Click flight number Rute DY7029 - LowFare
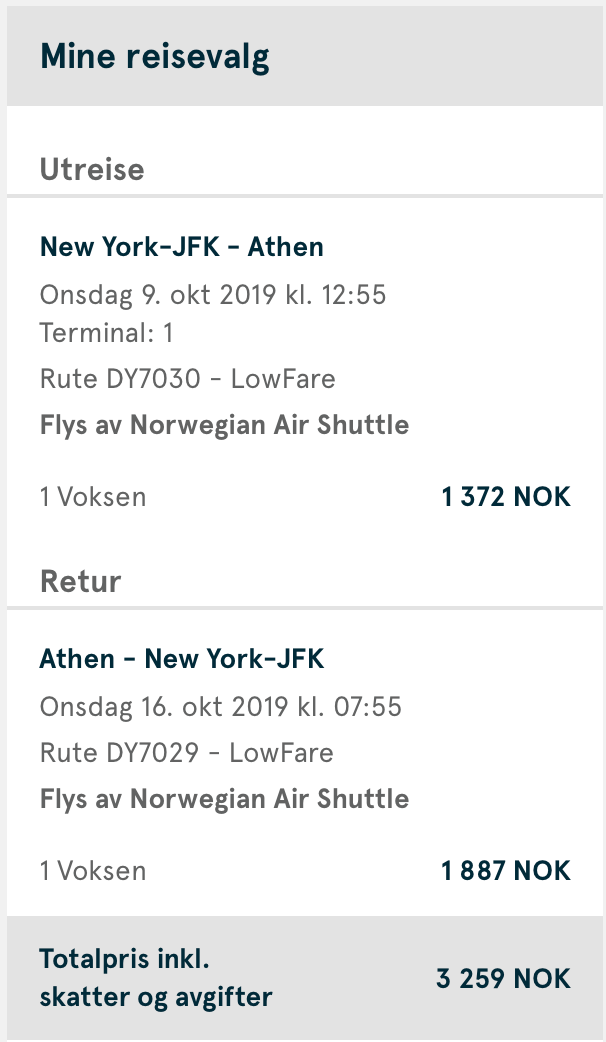Image resolution: width=606 pixels, height=1042 pixels. pos(187,752)
